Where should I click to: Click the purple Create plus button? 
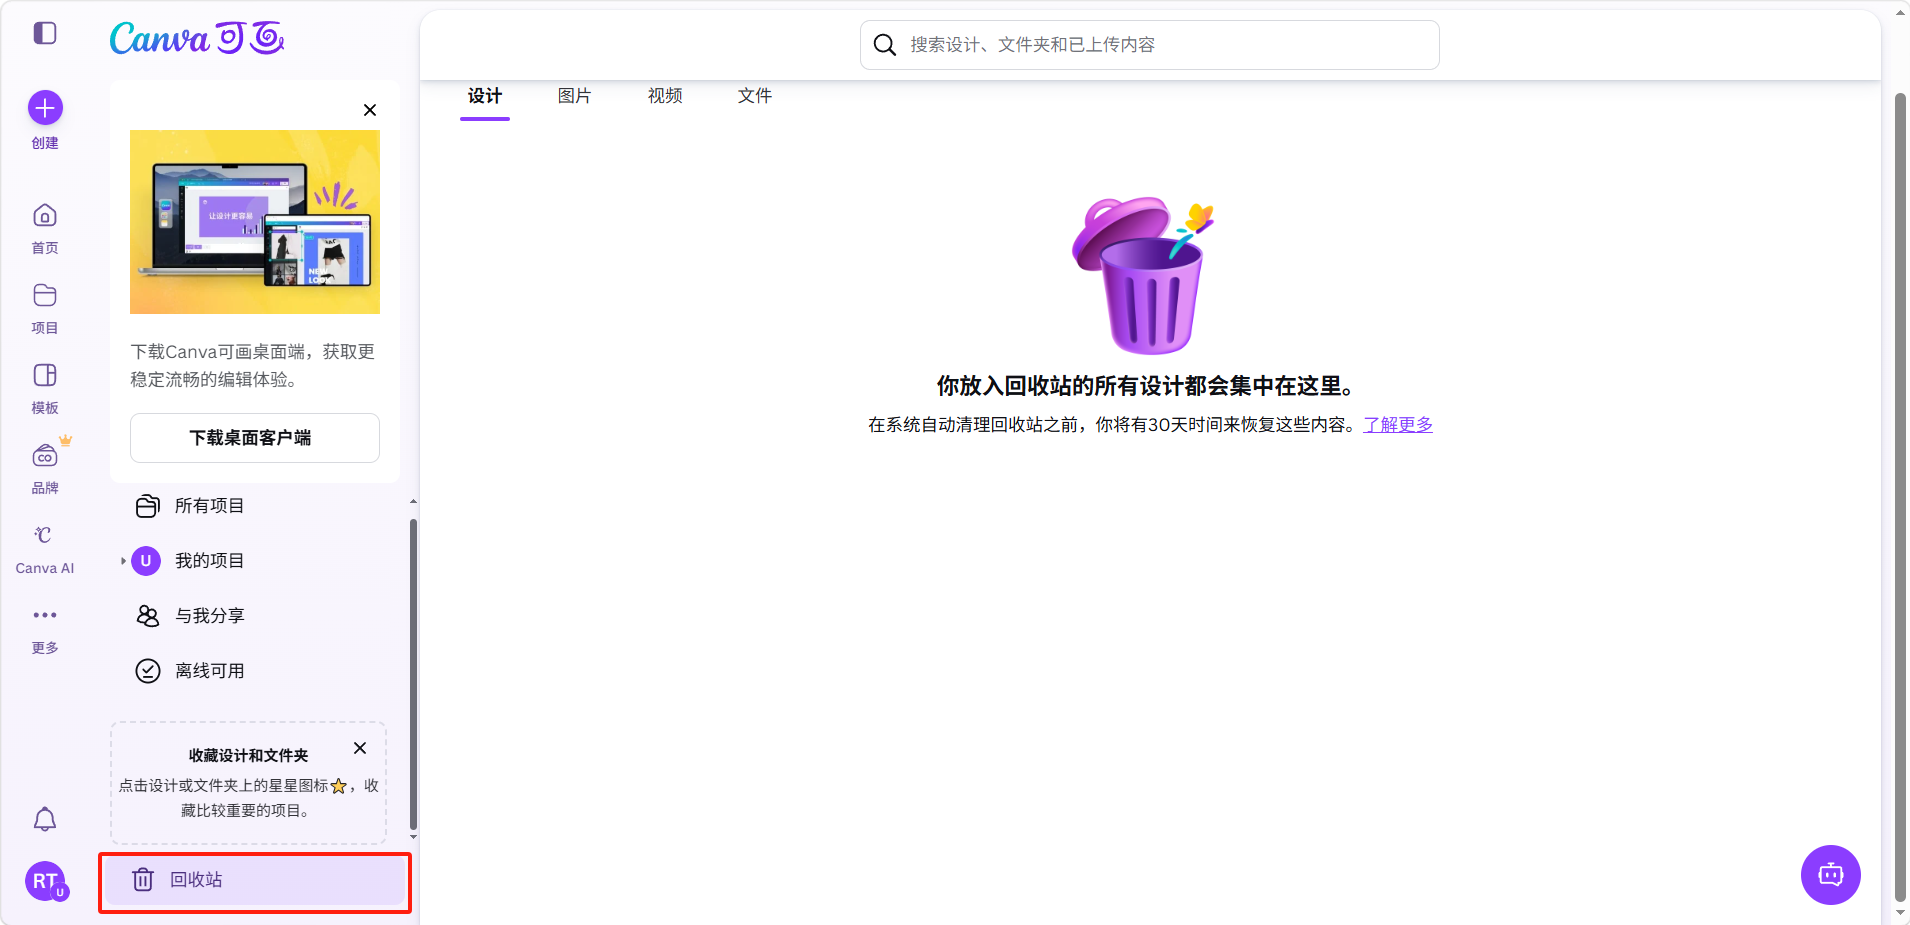(45, 108)
